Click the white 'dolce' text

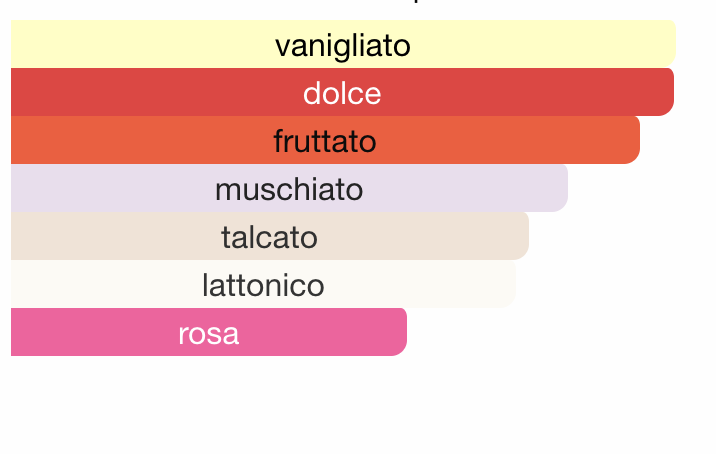click(342, 93)
